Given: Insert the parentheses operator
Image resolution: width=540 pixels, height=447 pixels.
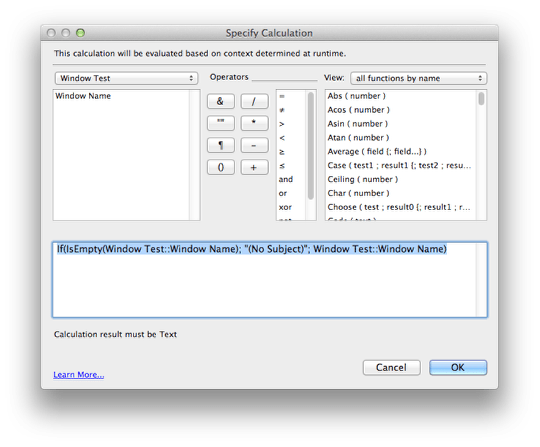Looking at the screenshot, I should click(x=220, y=167).
